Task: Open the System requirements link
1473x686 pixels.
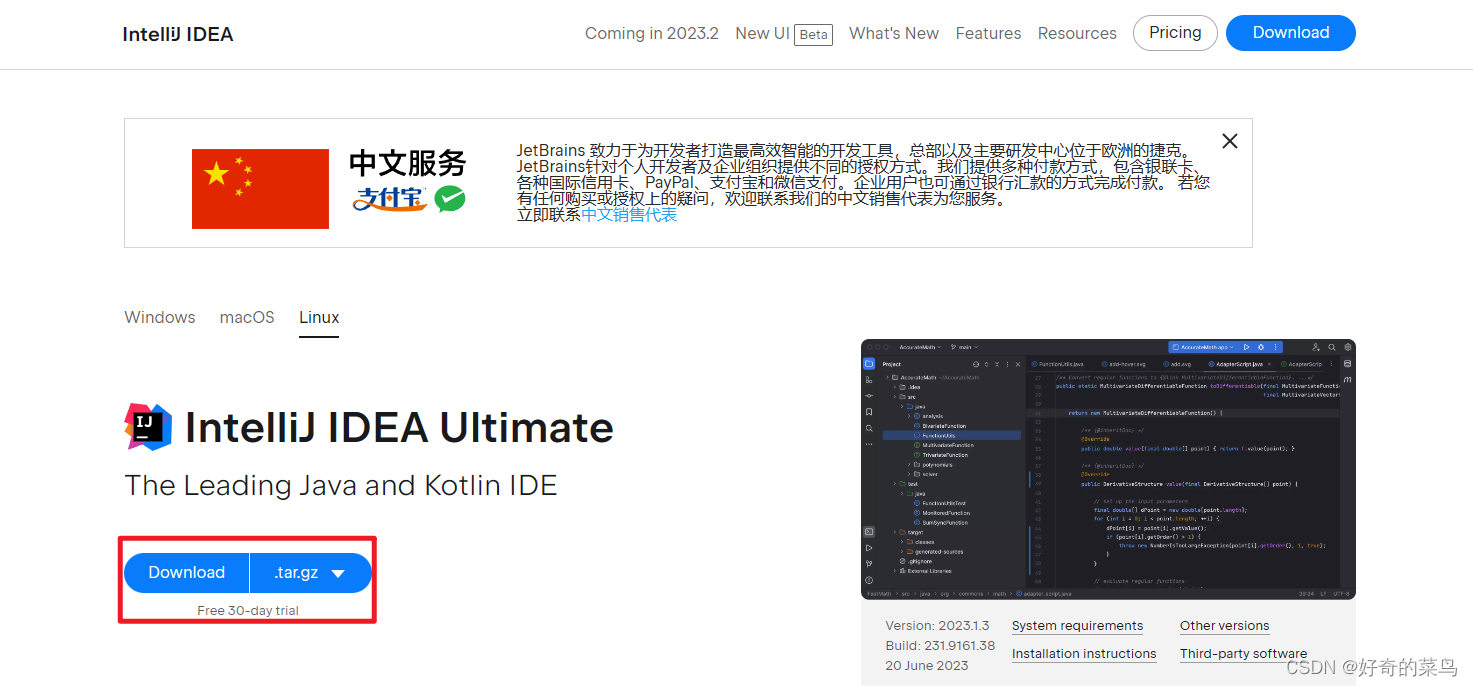Action: pyautogui.click(x=1077, y=625)
